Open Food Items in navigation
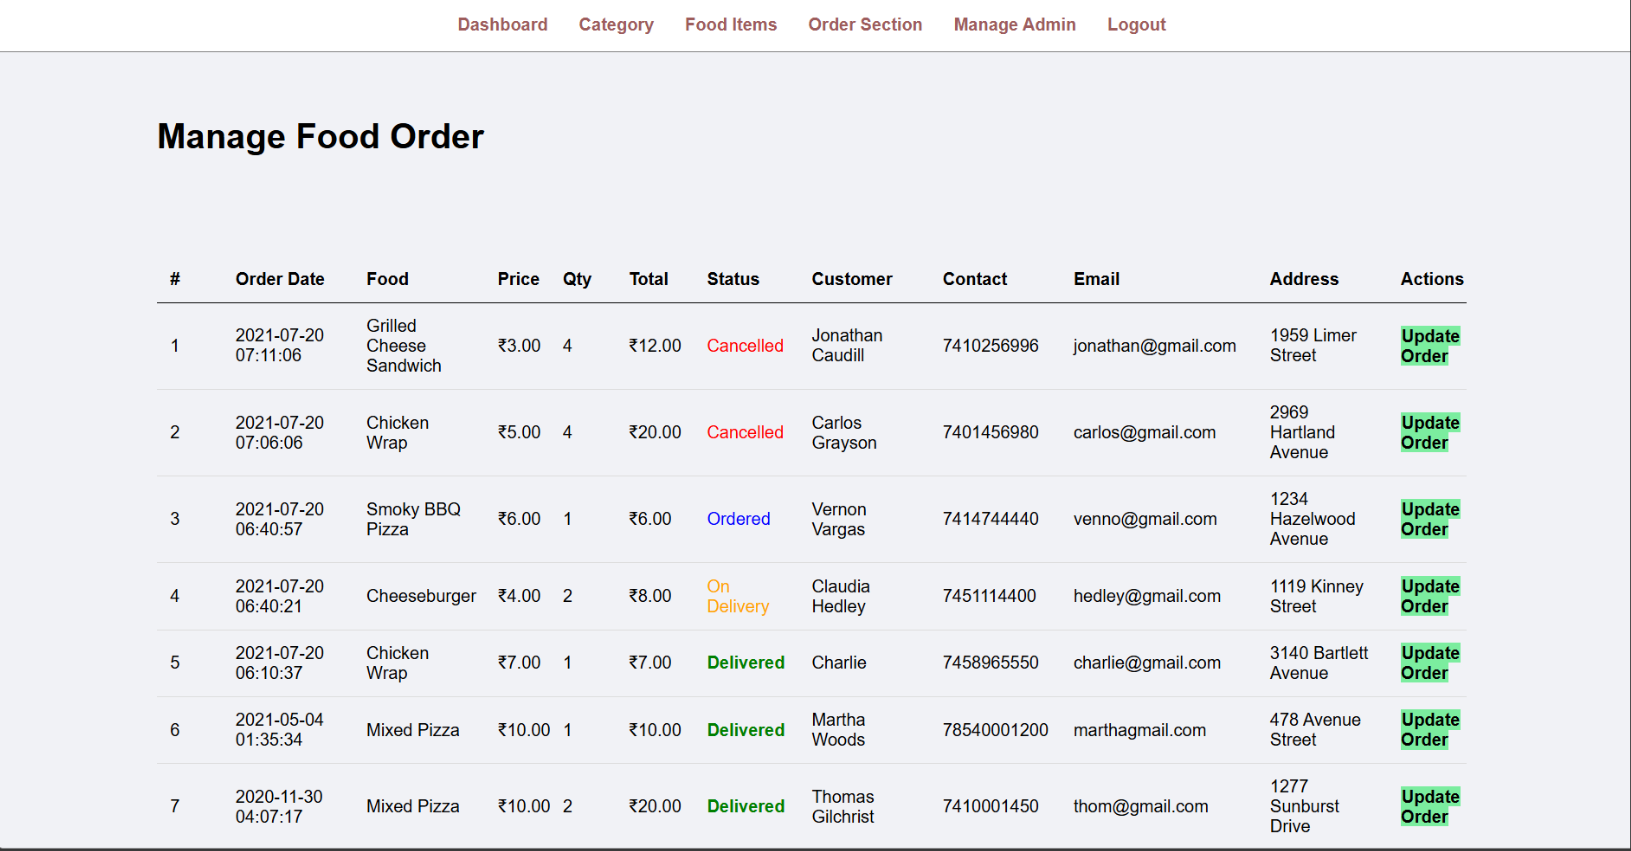This screenshot has height=851, width=1631. 731,25
